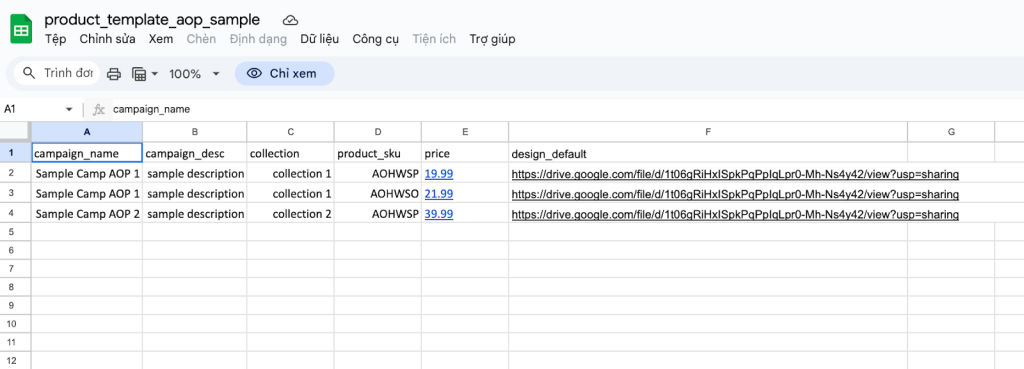Click the price header cell
The image size is (1024, 369).
[465, 153]
